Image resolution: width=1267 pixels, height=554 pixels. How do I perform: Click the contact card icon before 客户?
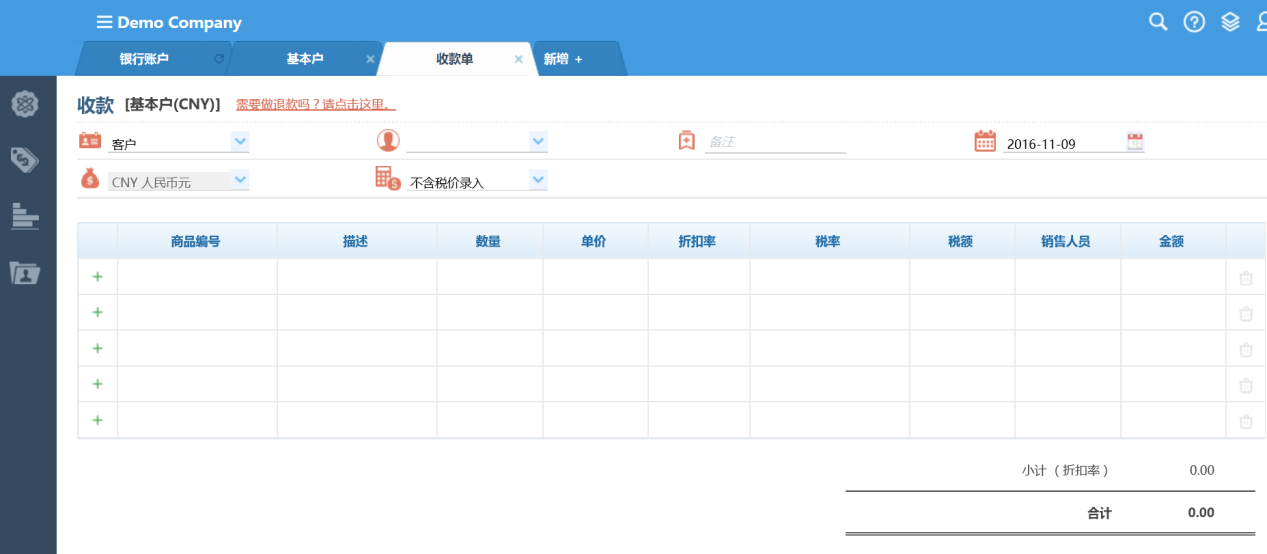90,140
